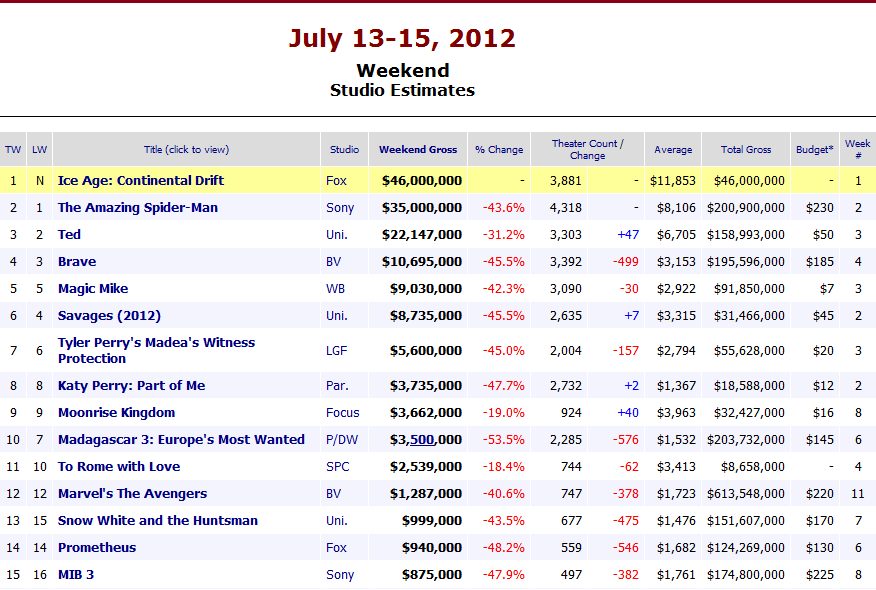Sort by the Total Gross column header
This screenshot has height=590, width=876.
click(745, 149)
